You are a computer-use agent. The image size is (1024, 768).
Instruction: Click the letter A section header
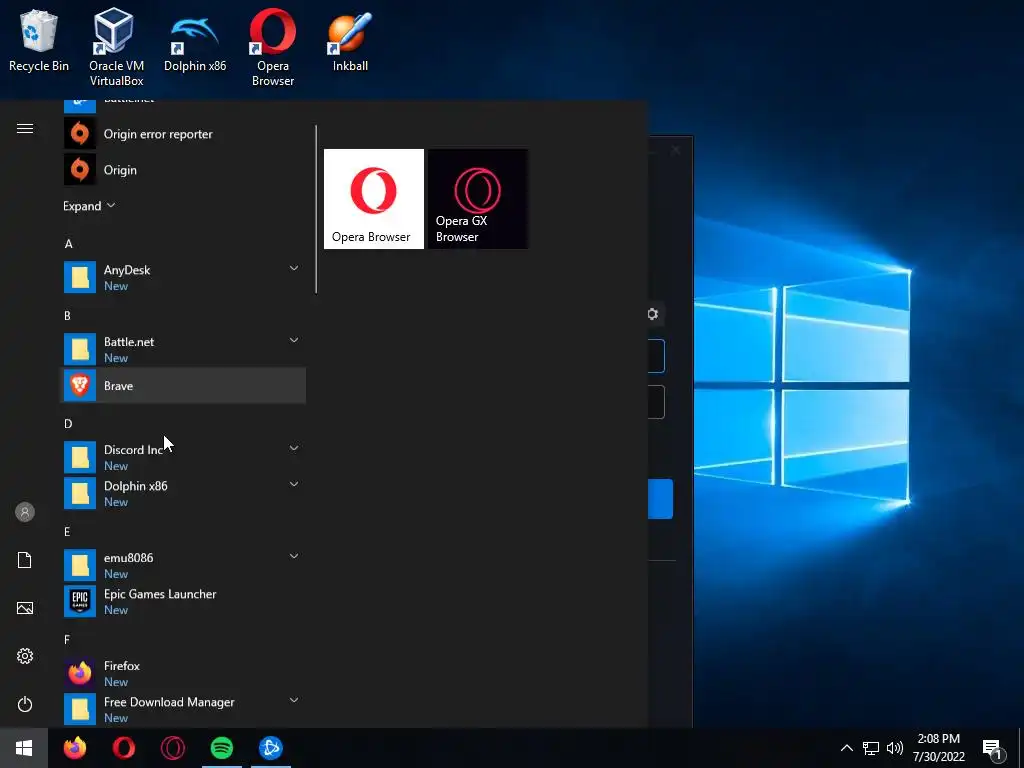[x=69, y=244]
